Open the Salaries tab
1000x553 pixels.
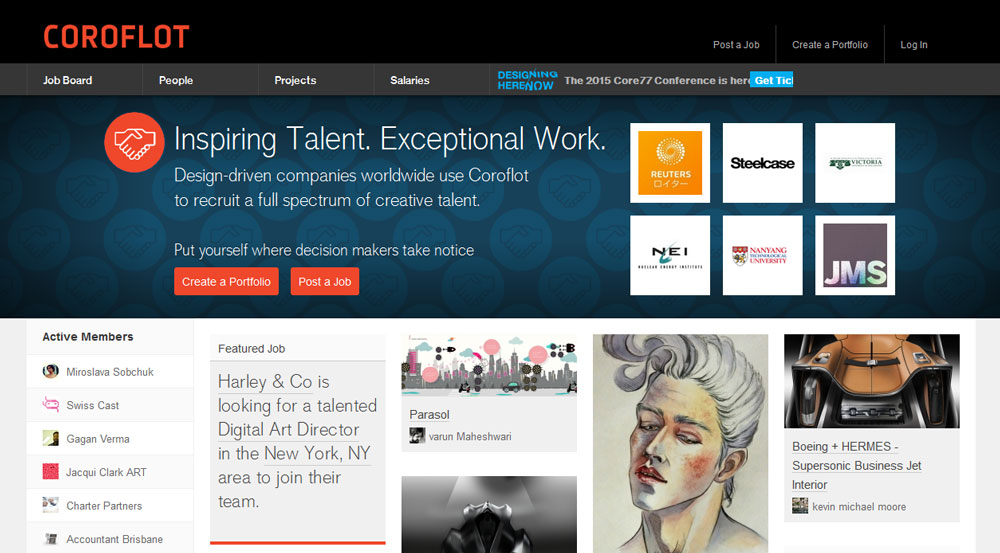pos(409,80)
